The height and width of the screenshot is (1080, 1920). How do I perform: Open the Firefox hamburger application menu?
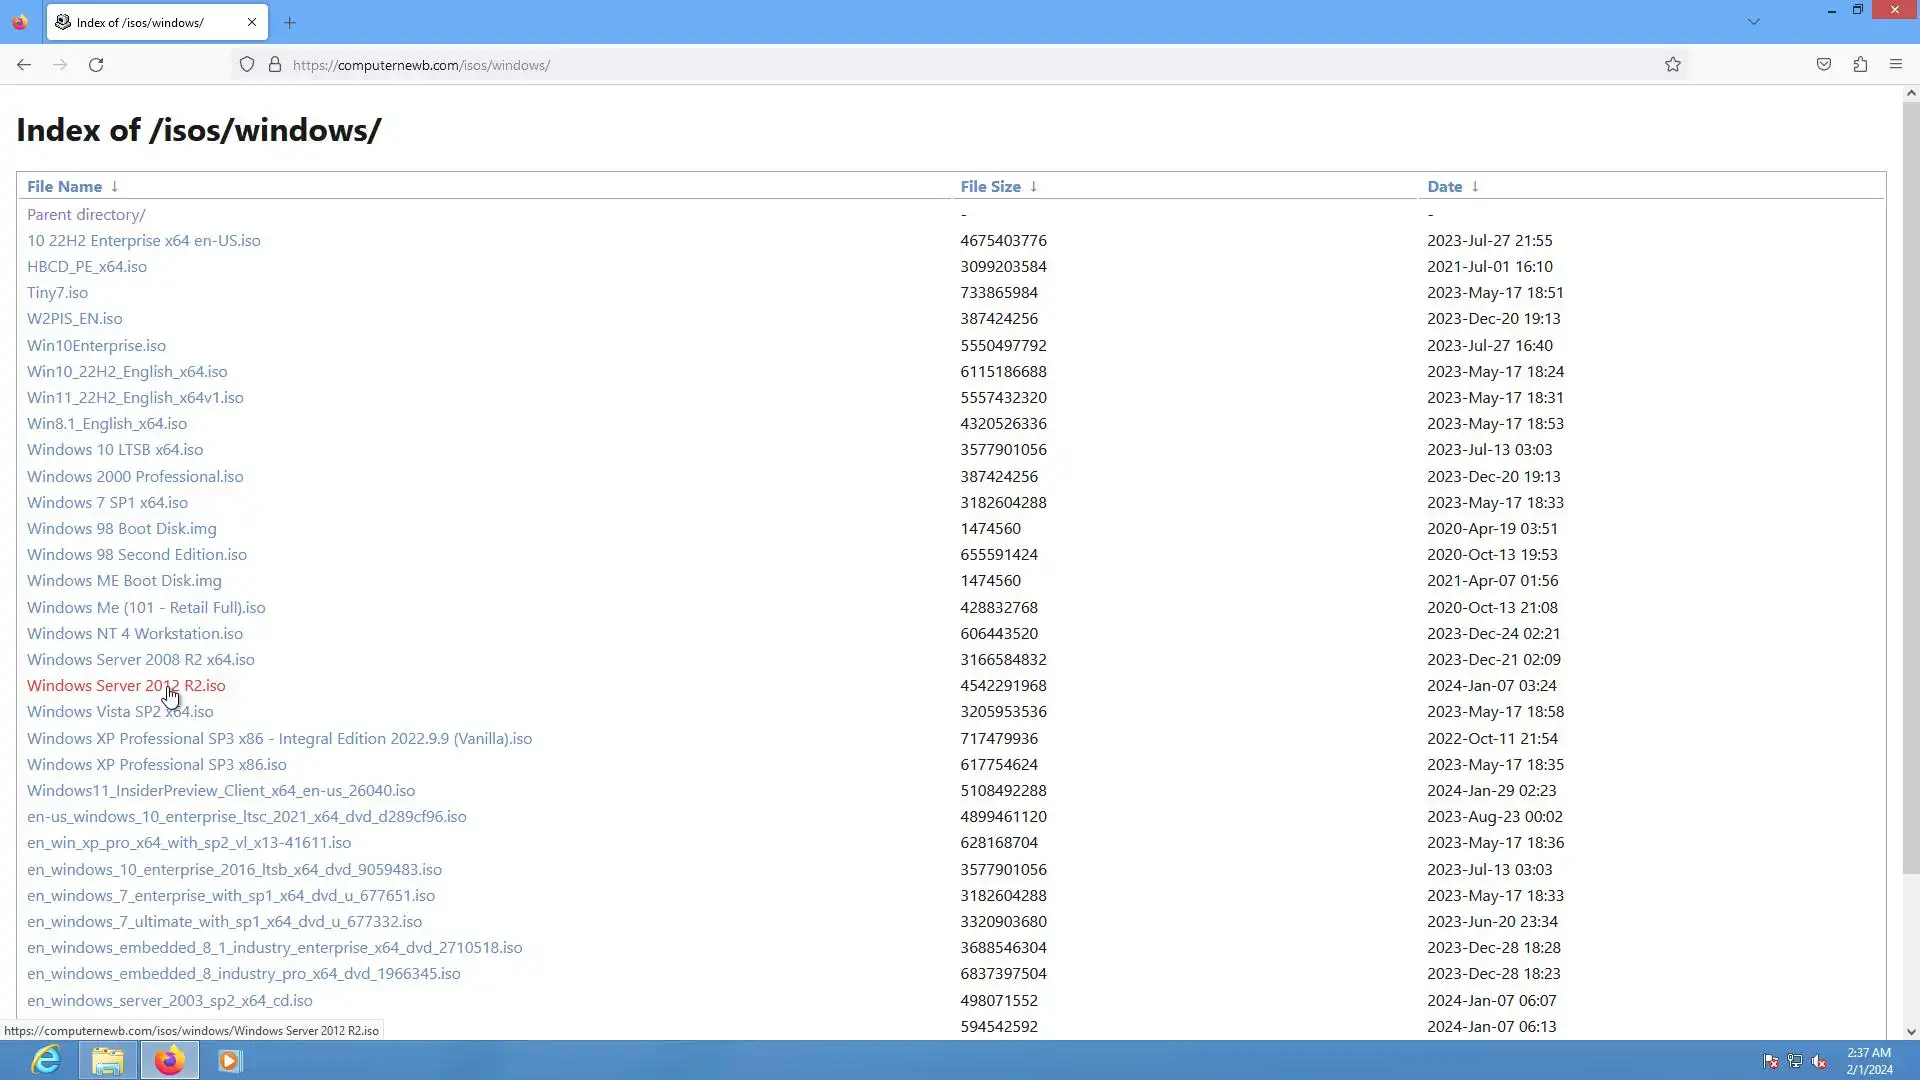coord(1896,65)
